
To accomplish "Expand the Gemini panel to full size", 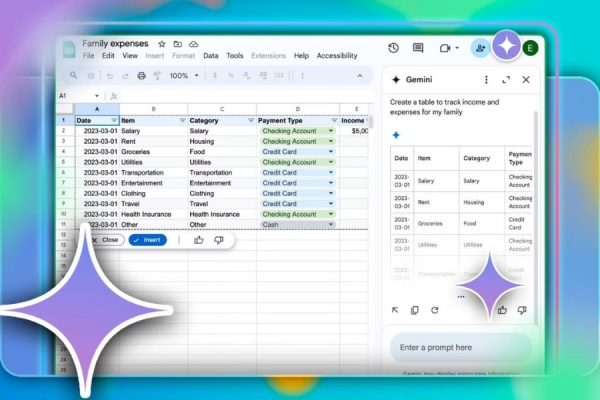I will coord(506,79).
